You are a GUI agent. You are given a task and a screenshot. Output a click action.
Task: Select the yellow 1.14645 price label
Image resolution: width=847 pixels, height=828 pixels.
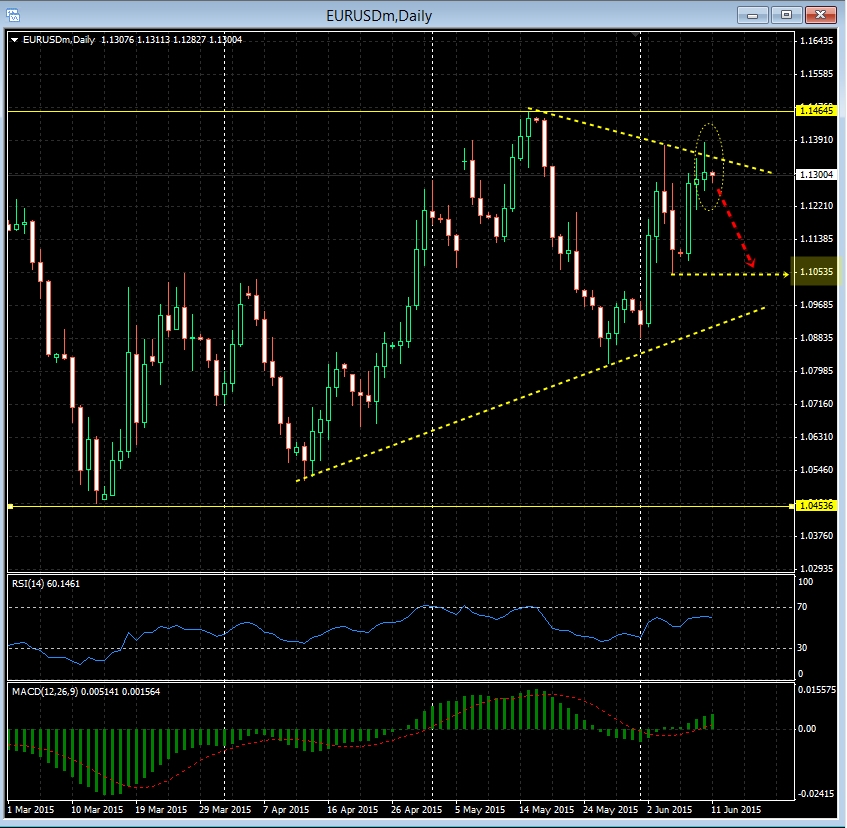pyautogui.click(x=817, y=111)
